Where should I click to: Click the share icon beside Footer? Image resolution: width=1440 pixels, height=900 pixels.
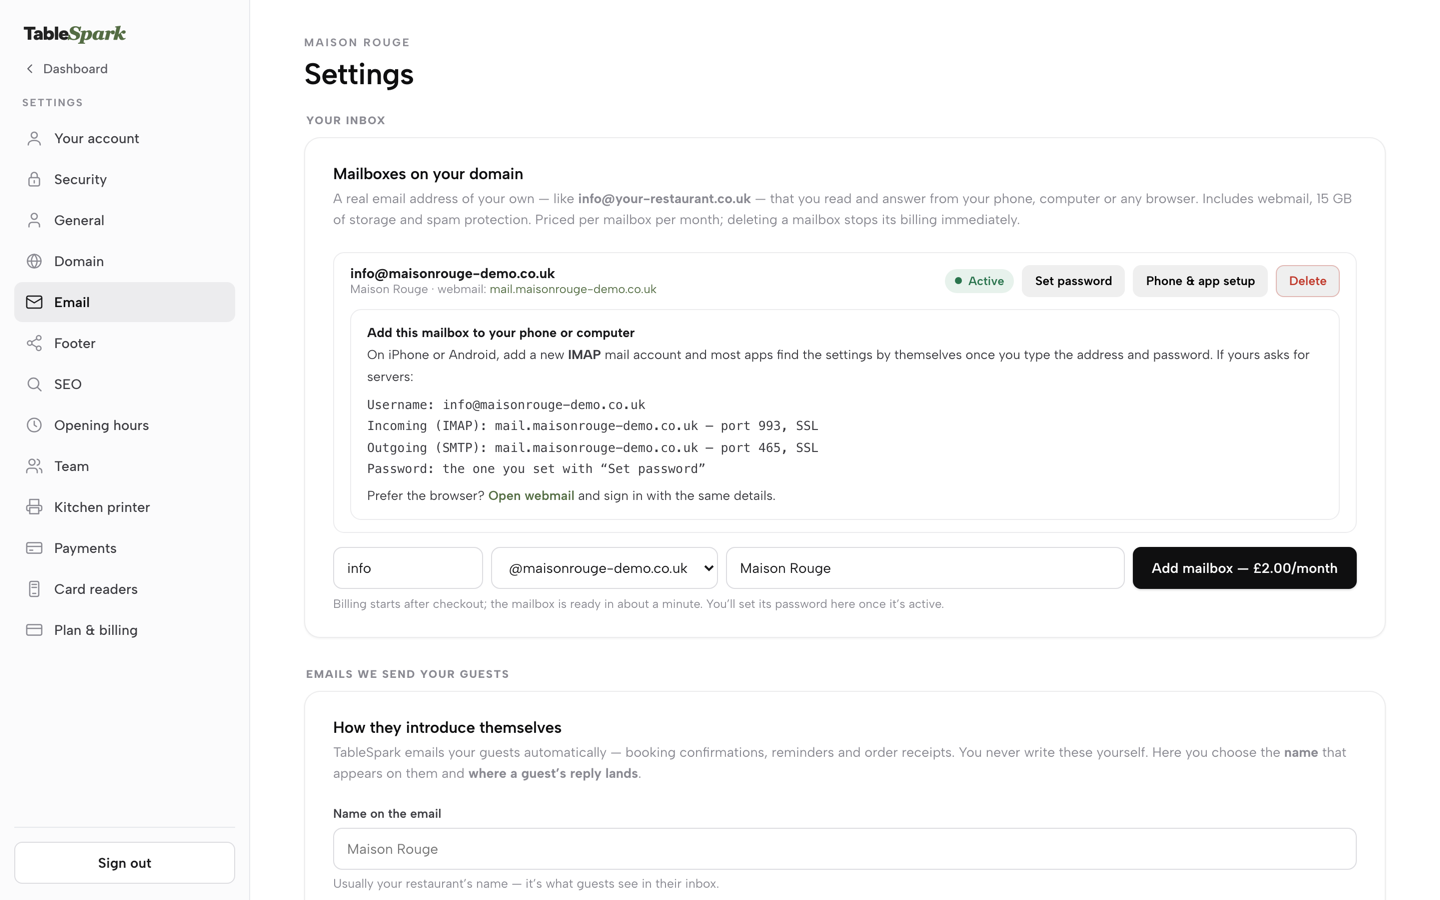click(34, 343)
